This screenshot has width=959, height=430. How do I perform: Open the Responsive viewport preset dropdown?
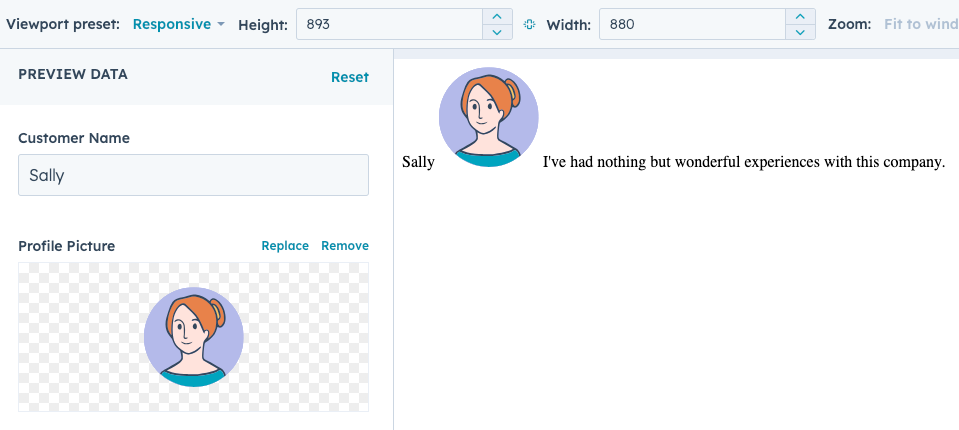pyautogui.click(x=172, y=24)
